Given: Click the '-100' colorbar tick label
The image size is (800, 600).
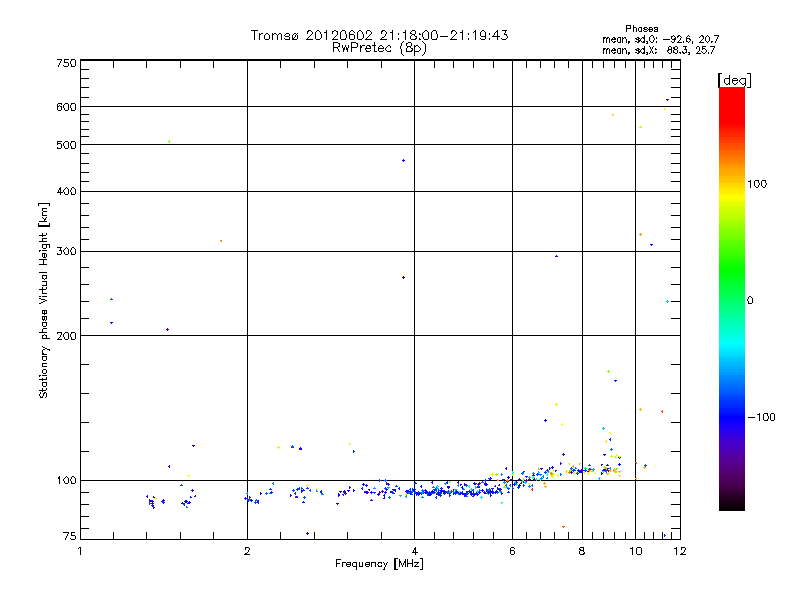Looking at the screenshot, I should 762,417.
